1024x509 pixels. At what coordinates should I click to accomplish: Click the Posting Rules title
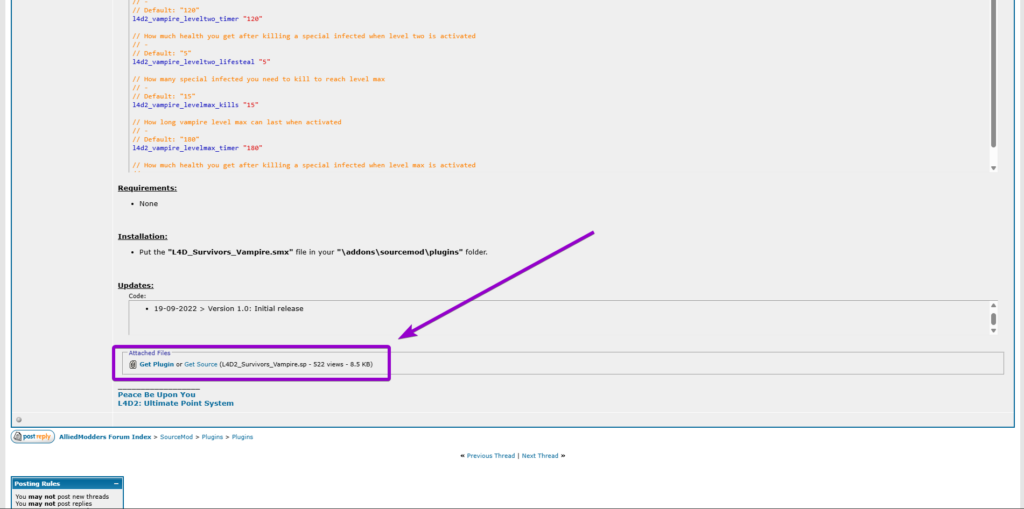point(37,484)
